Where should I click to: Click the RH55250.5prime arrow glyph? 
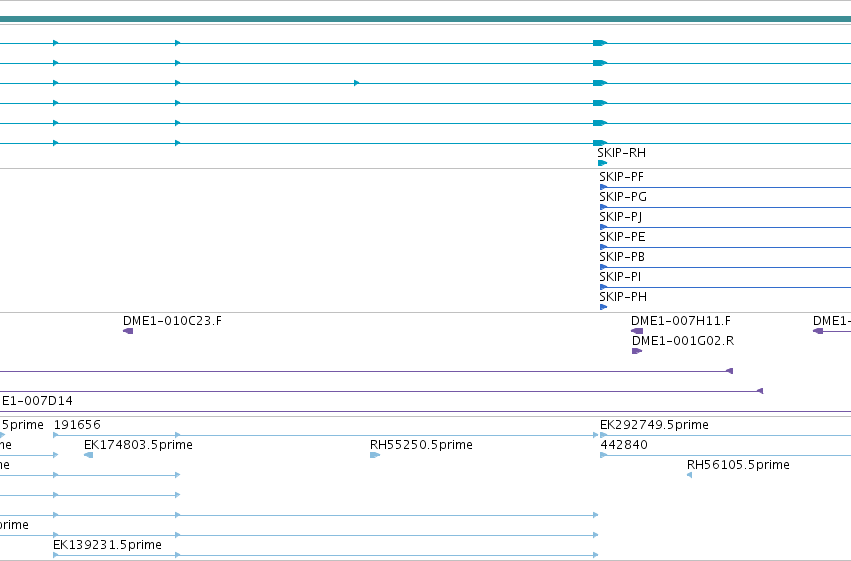point(375,455)
